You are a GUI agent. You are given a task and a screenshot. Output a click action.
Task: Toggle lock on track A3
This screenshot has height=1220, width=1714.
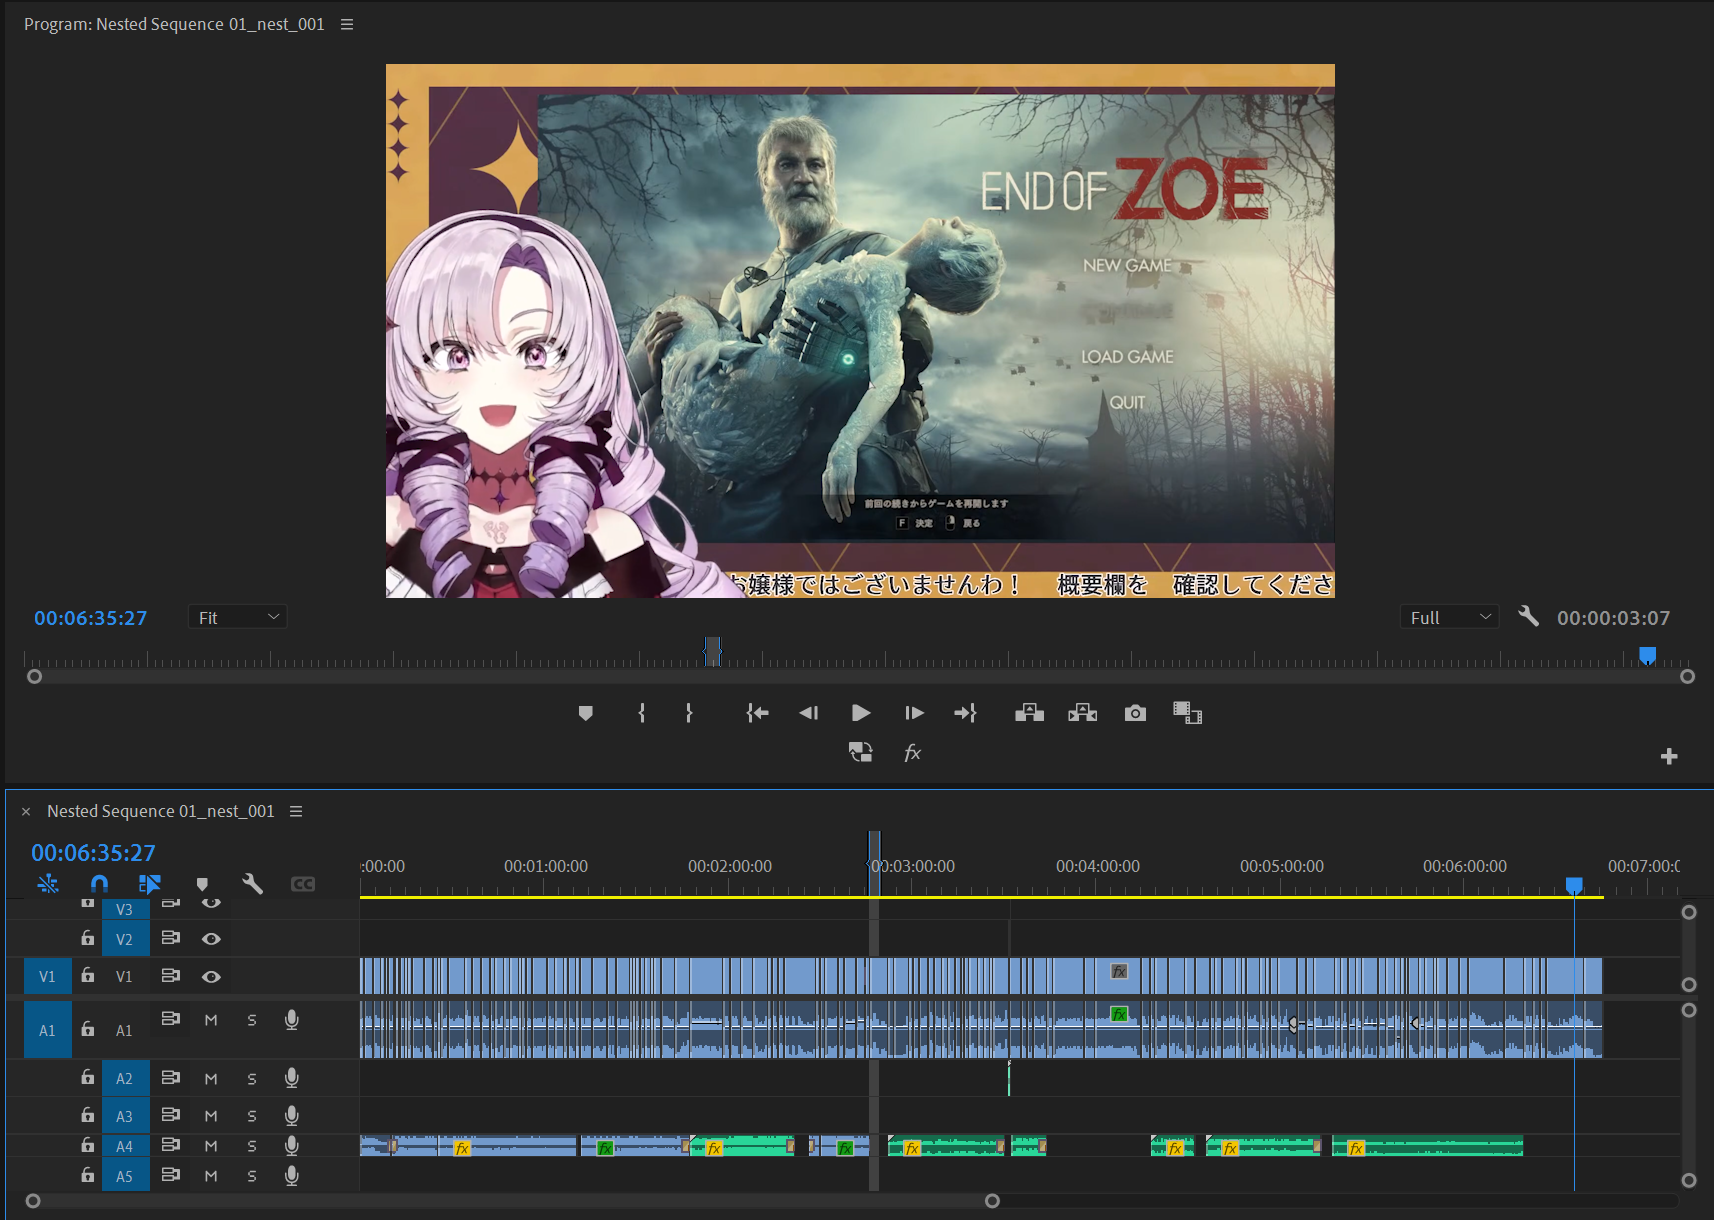point(88,1115)
